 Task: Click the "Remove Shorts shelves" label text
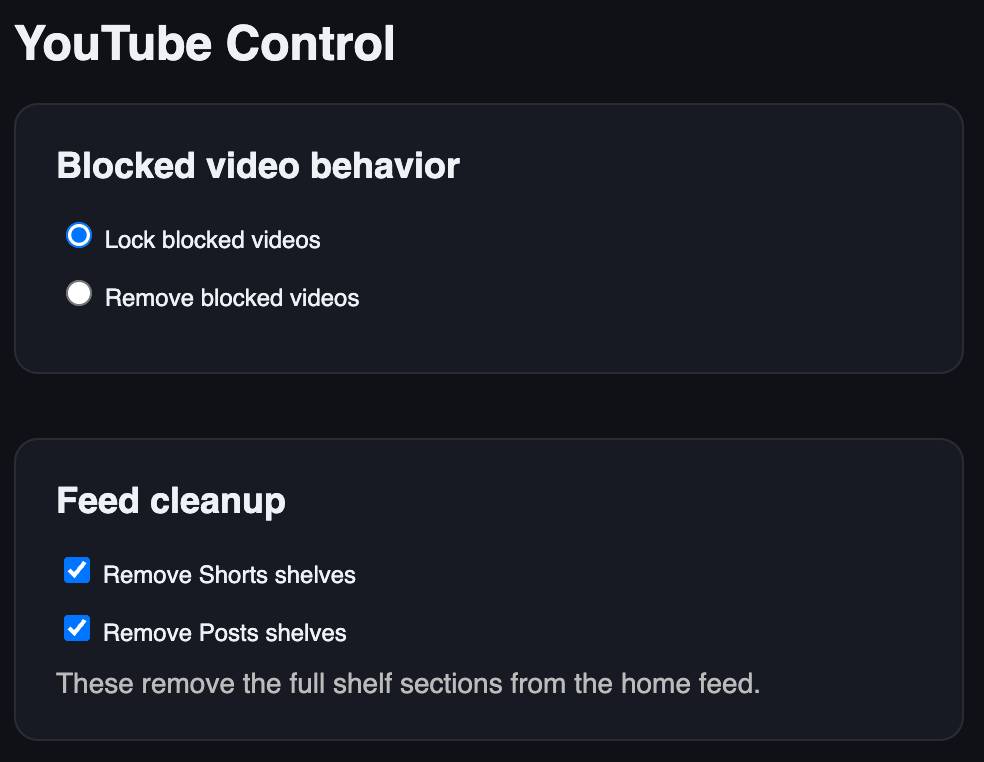coord(230,574)
